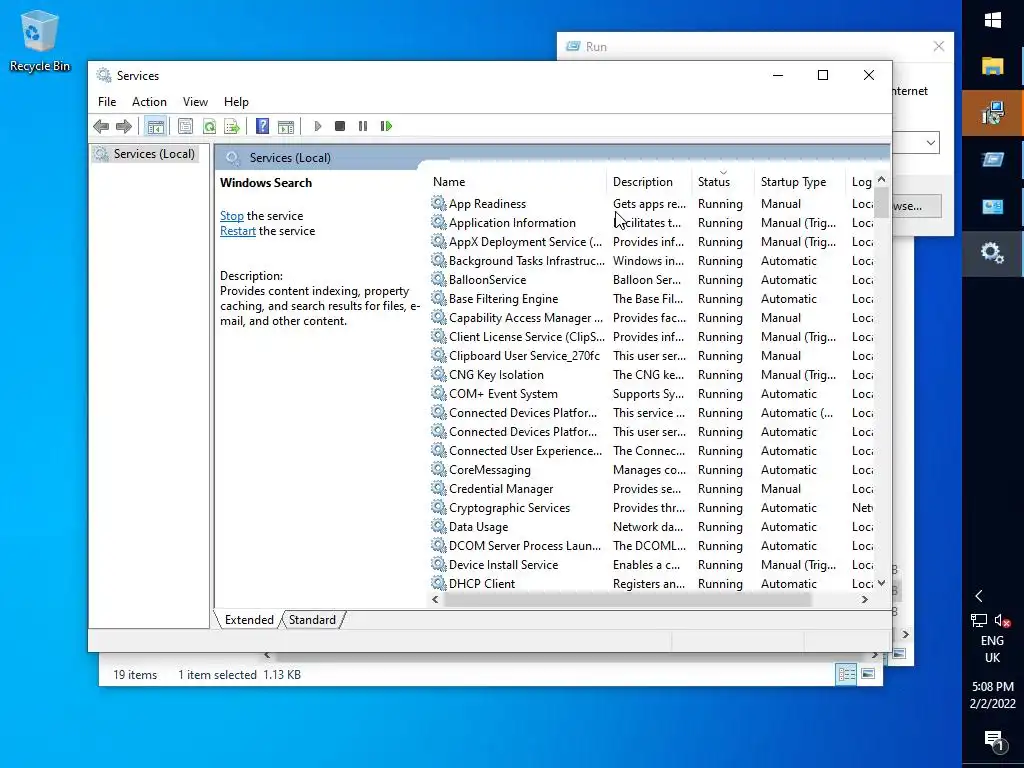Open the Help menu

tap(236, 102)
